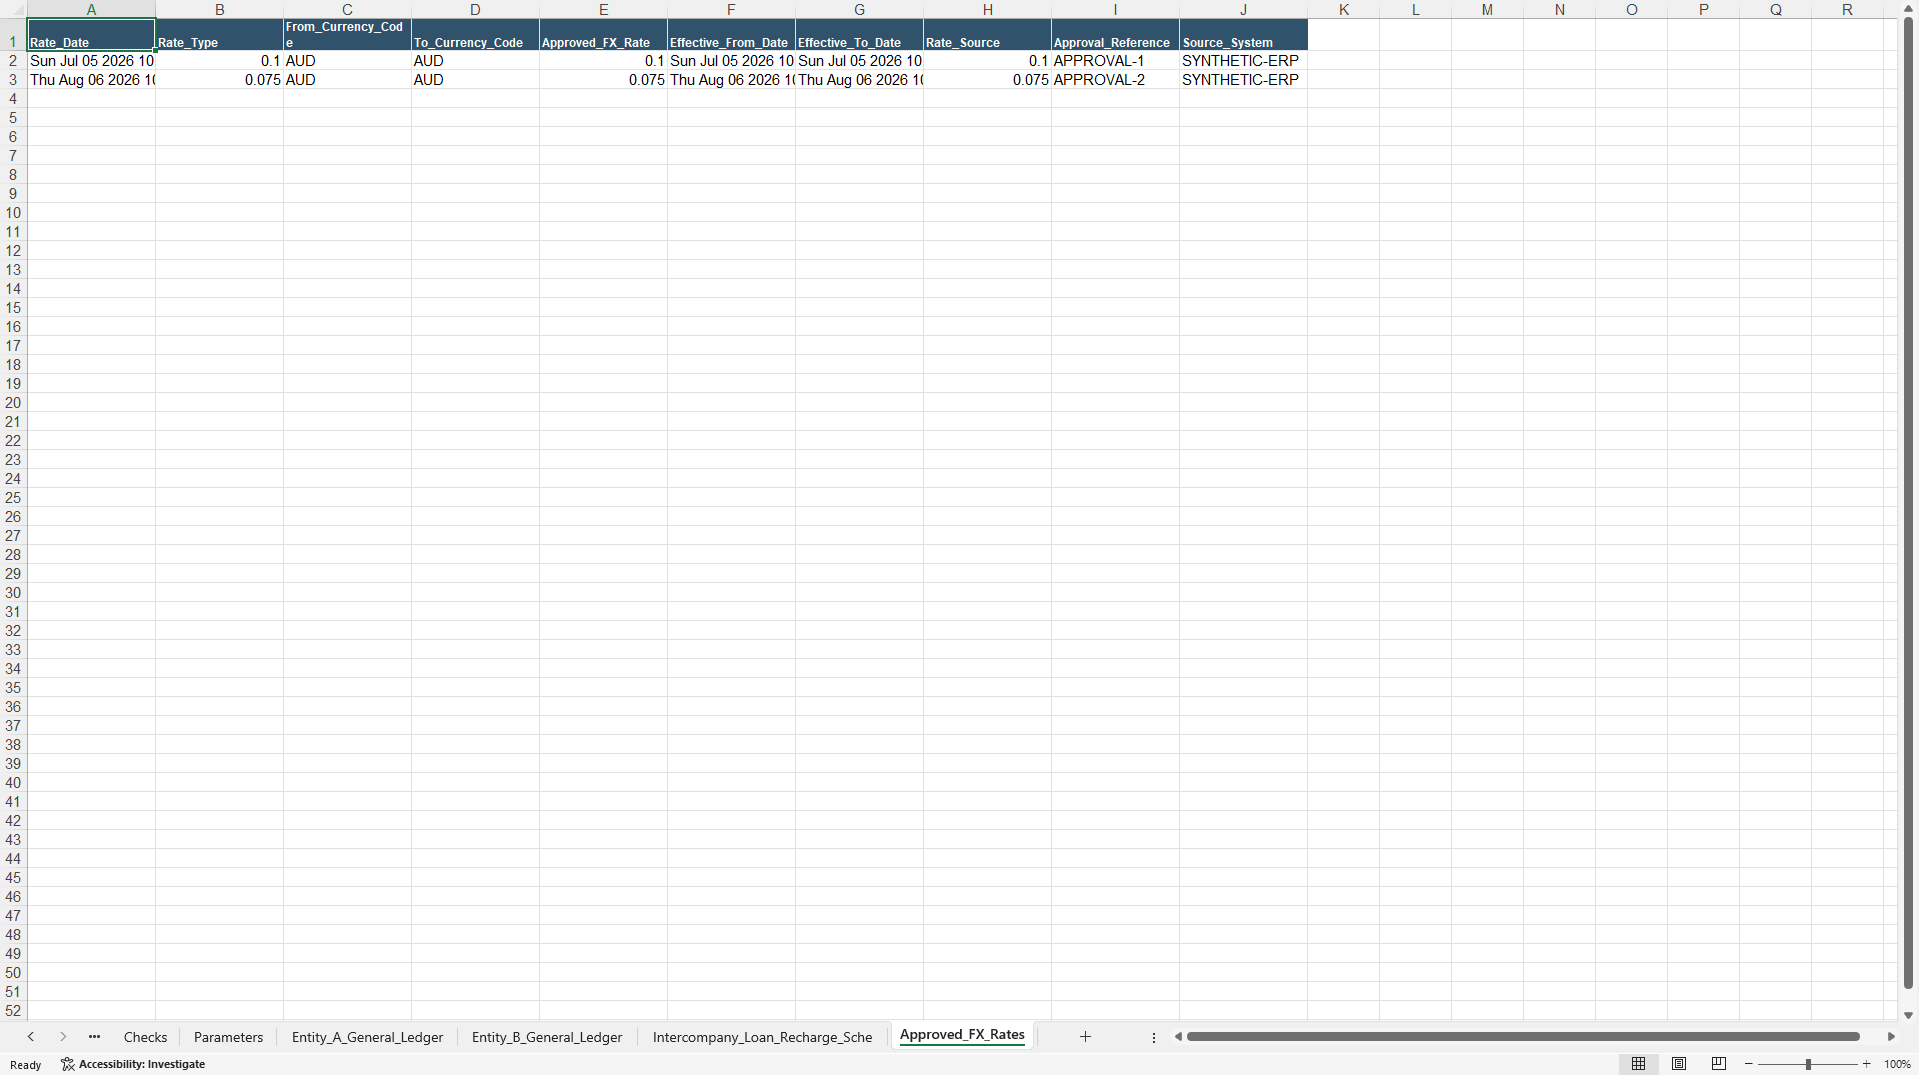Select Approved_FX_Rate value 0.1 in column E
The image size is (1919, 1075).
[x=603, y=61]
